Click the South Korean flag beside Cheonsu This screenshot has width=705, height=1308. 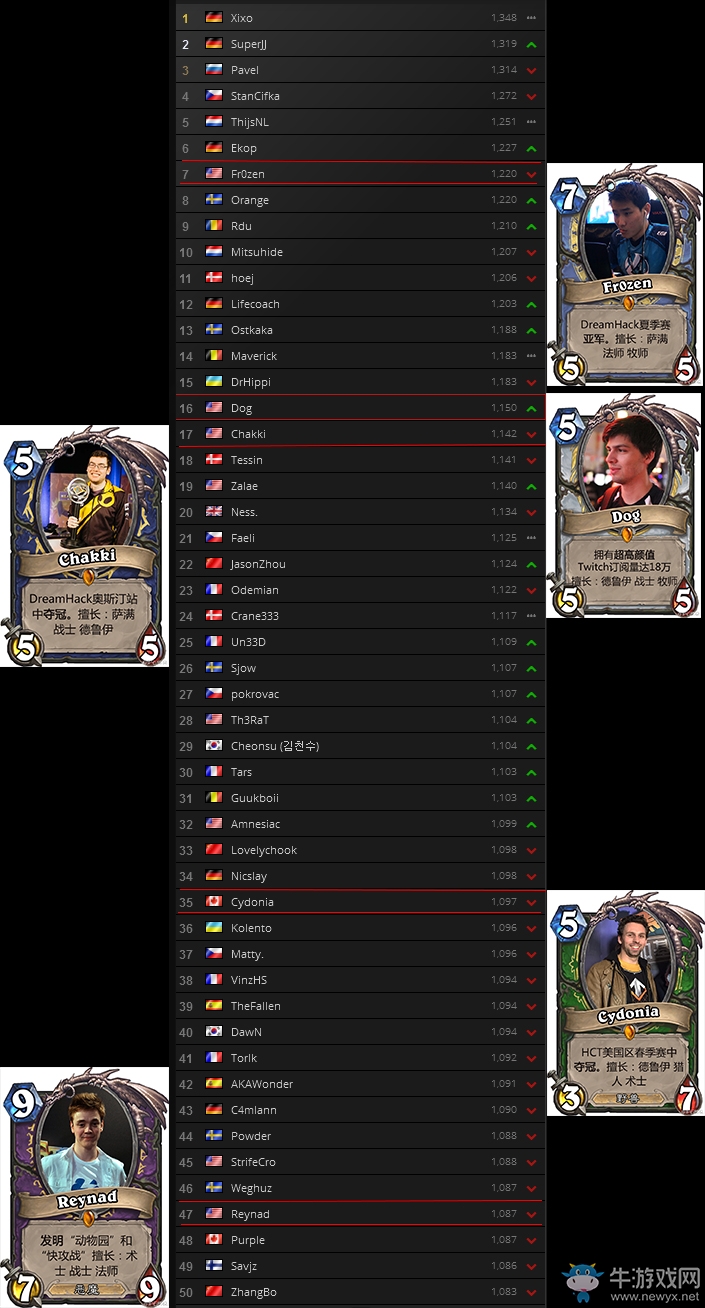(x=213, y=746)
